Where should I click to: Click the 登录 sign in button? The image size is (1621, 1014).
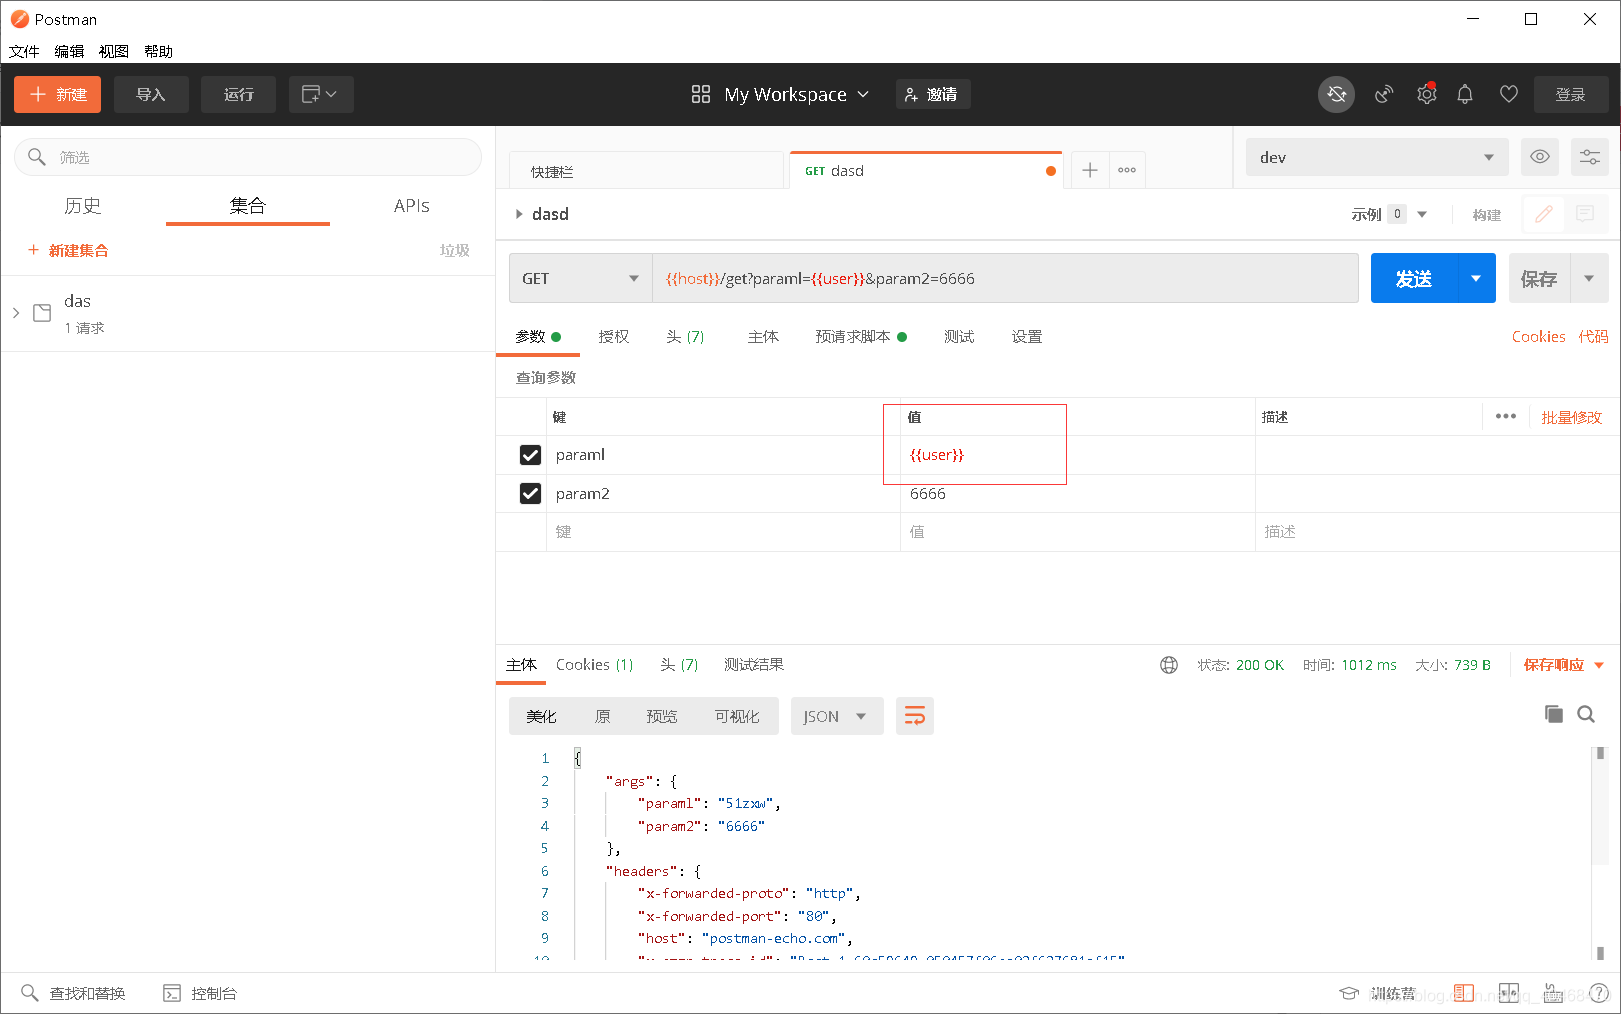(1571, 94)
